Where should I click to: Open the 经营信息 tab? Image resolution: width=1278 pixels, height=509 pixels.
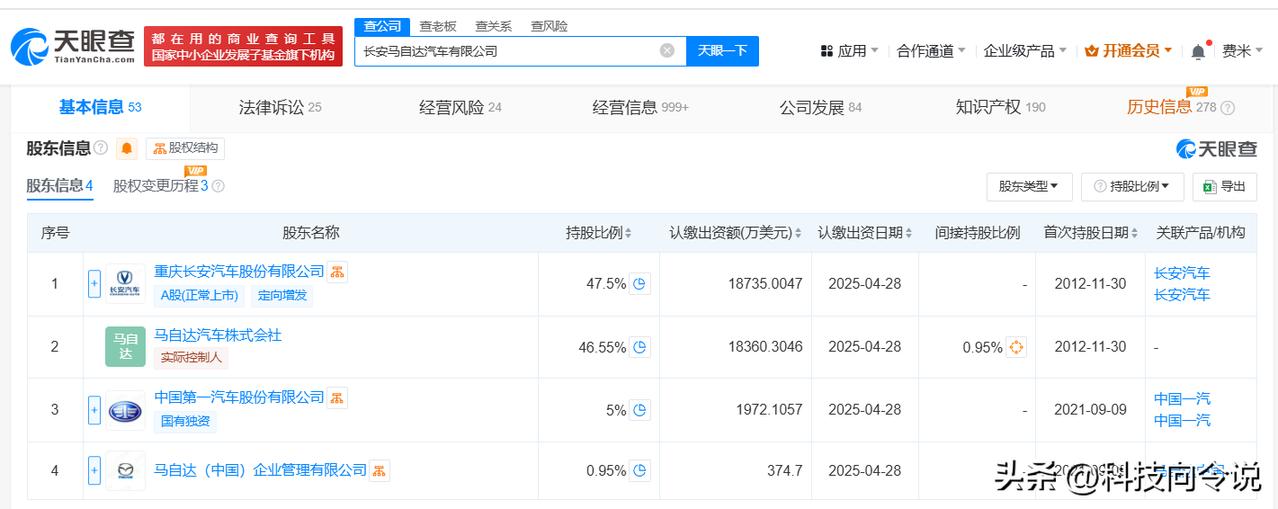pos(640,107)
